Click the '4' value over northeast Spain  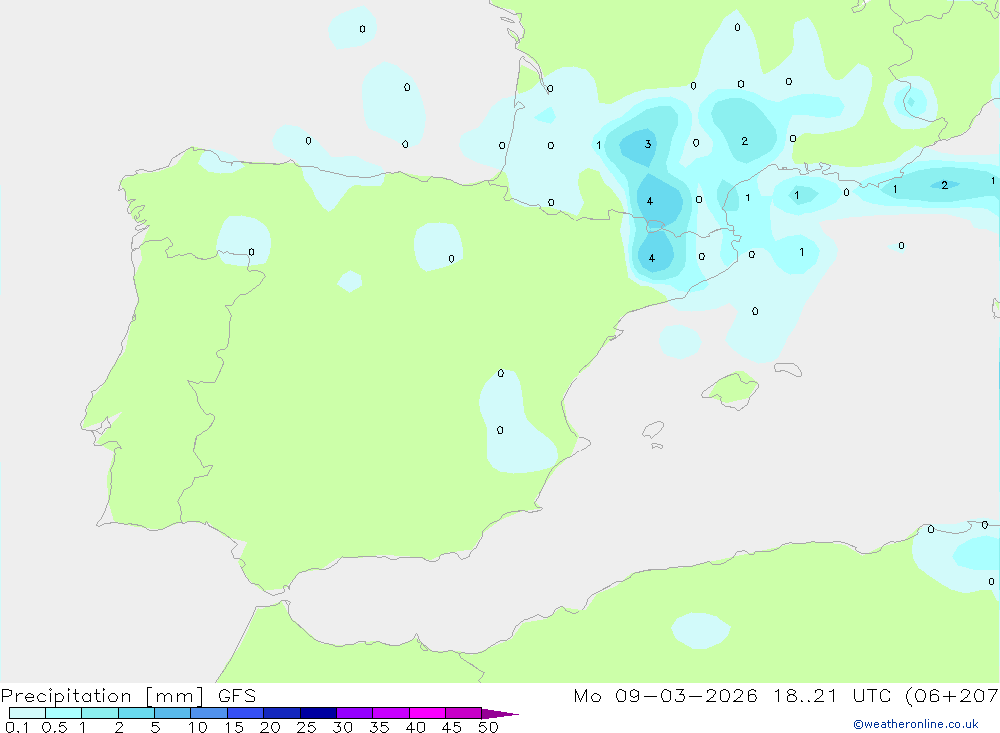pos(651,258)
